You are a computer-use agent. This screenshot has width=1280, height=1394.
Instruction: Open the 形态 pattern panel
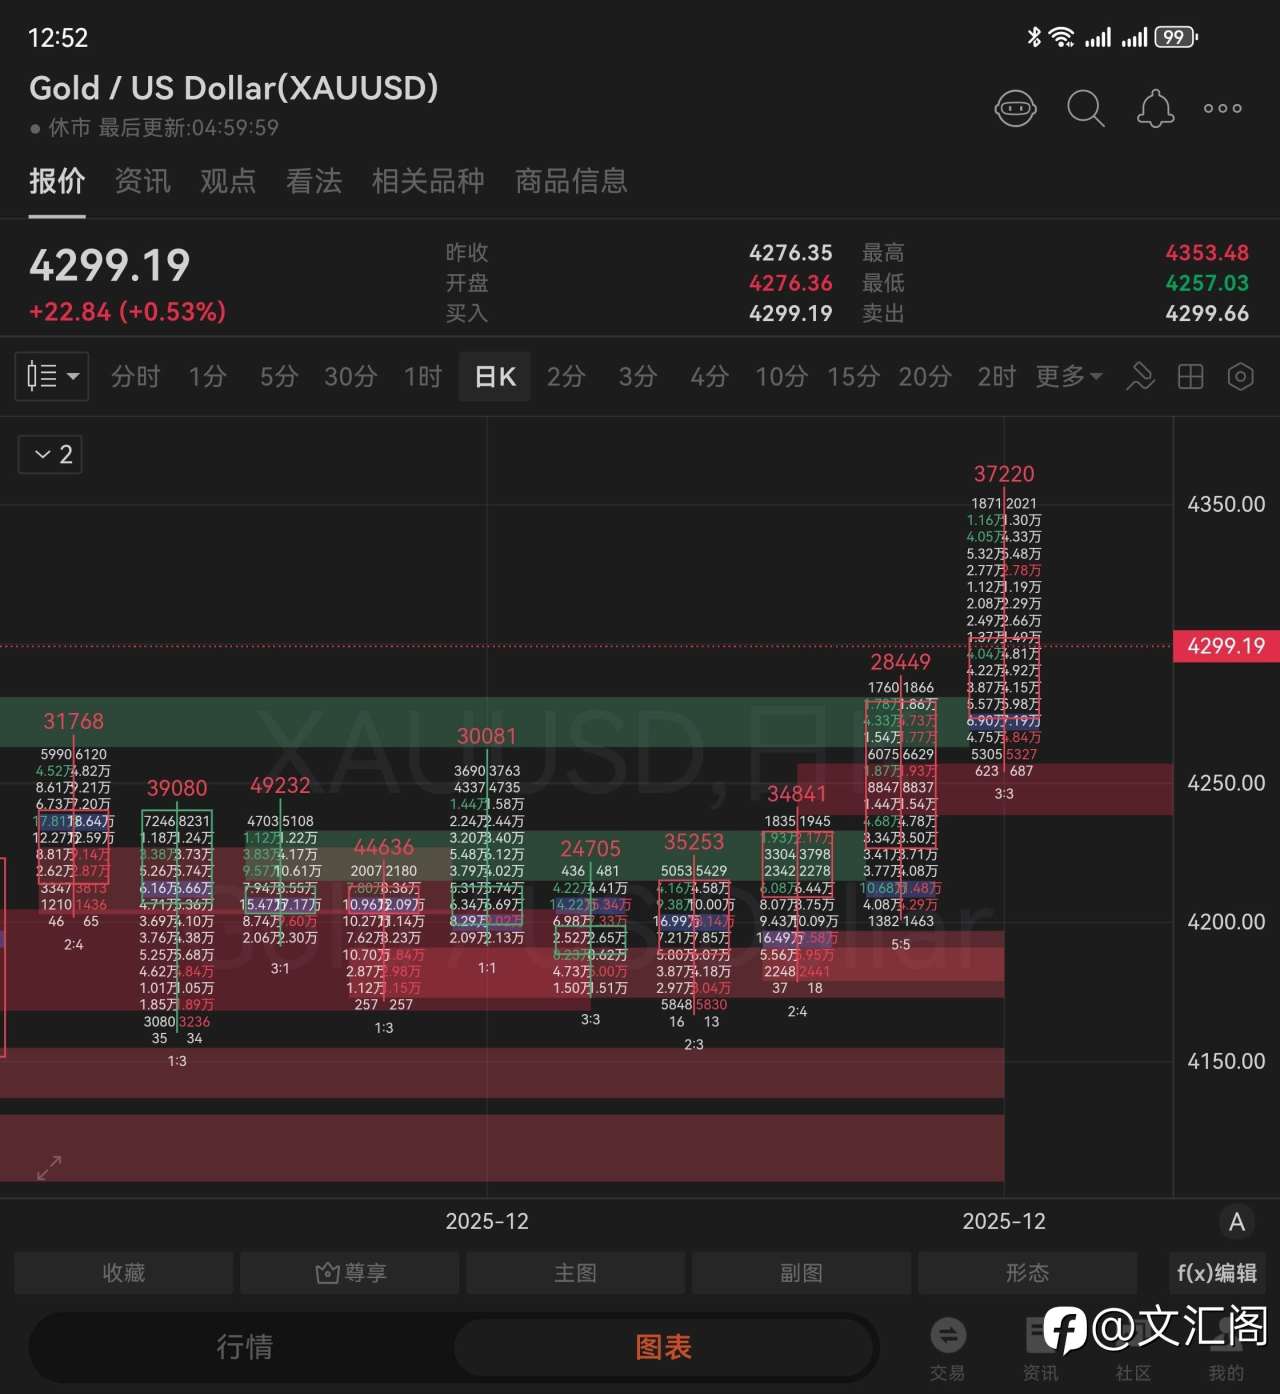point(1027,1272)
